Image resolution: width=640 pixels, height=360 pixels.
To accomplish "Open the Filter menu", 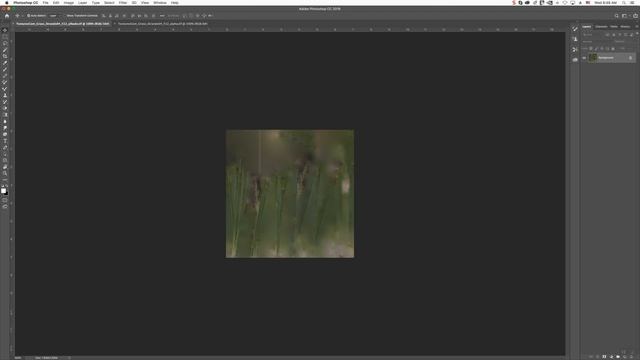I will pyautogui.click(x=123, y=2).
